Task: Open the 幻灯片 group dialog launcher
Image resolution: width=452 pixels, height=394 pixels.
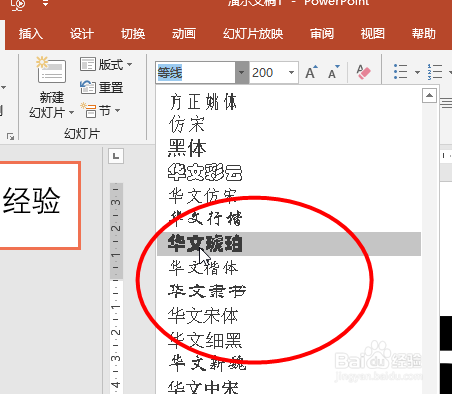Action: (10, 136)
